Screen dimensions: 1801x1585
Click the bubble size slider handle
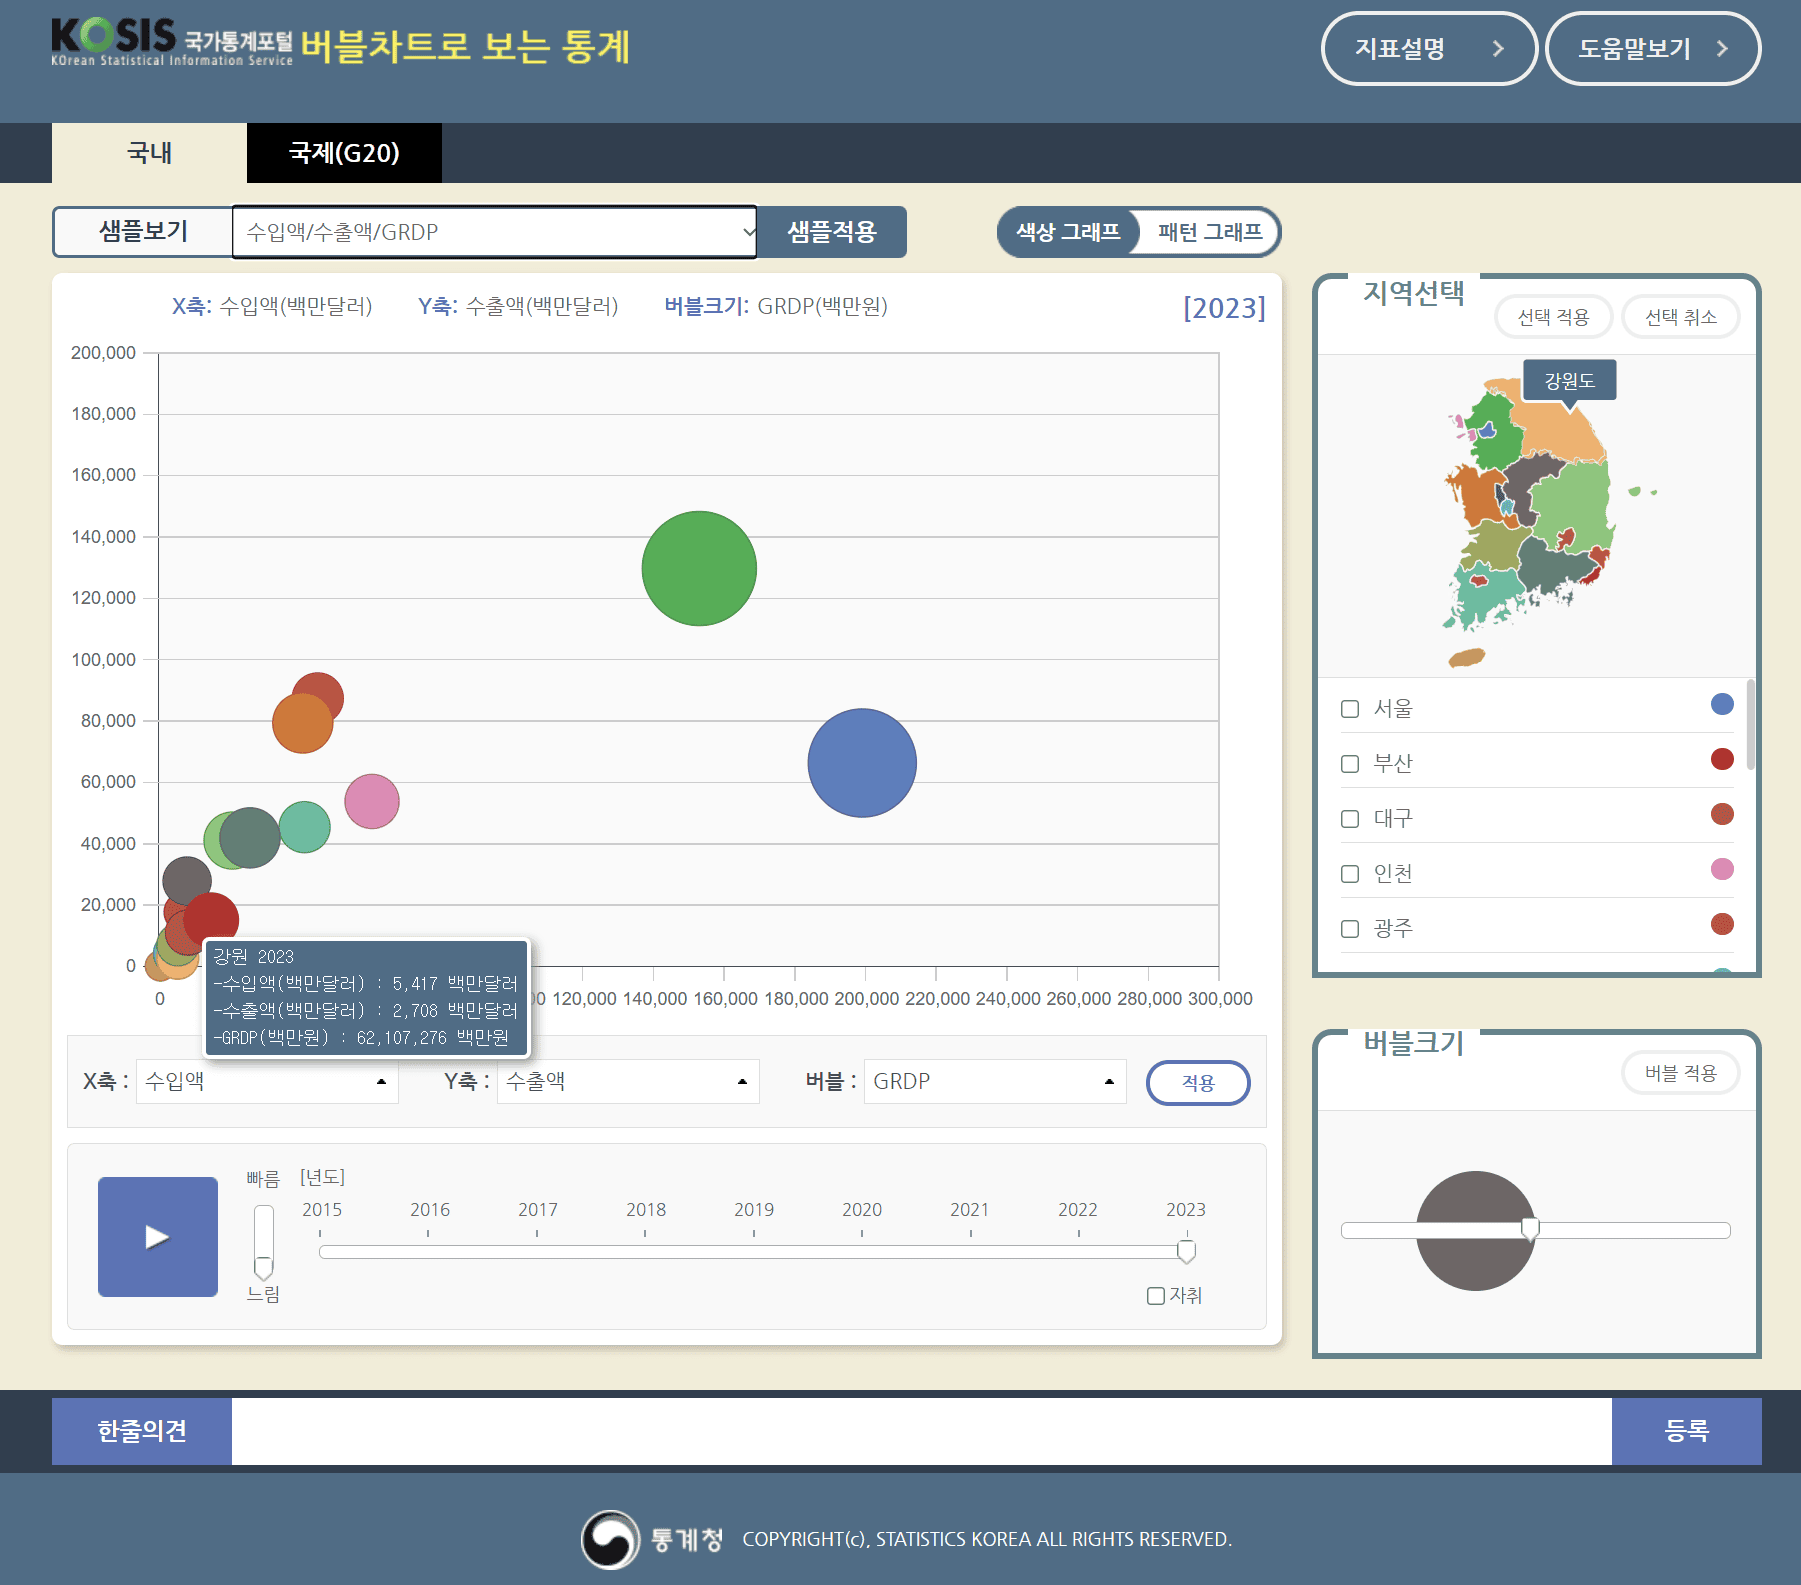[x=1529, y=1229]
